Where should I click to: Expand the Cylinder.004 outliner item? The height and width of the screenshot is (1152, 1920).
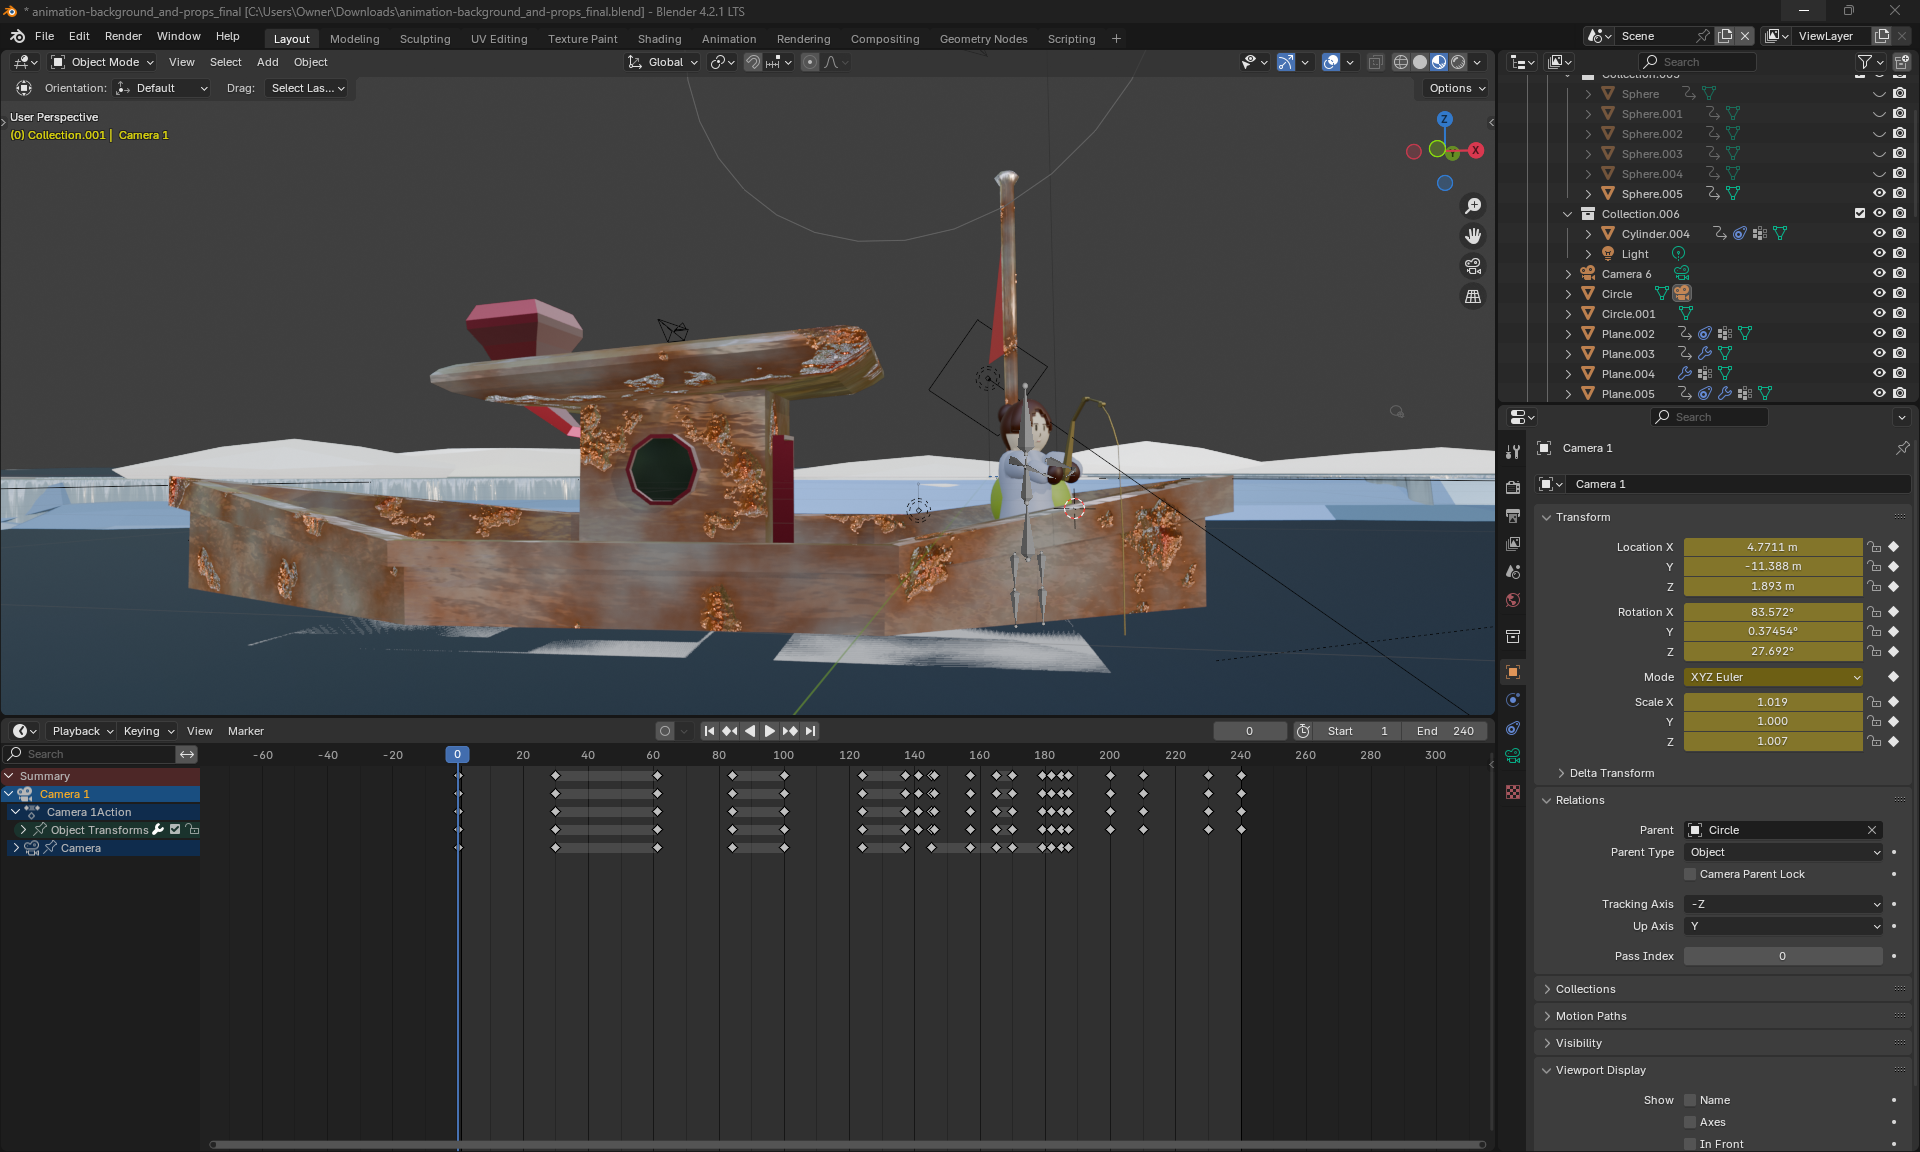tap(1587, 233)
